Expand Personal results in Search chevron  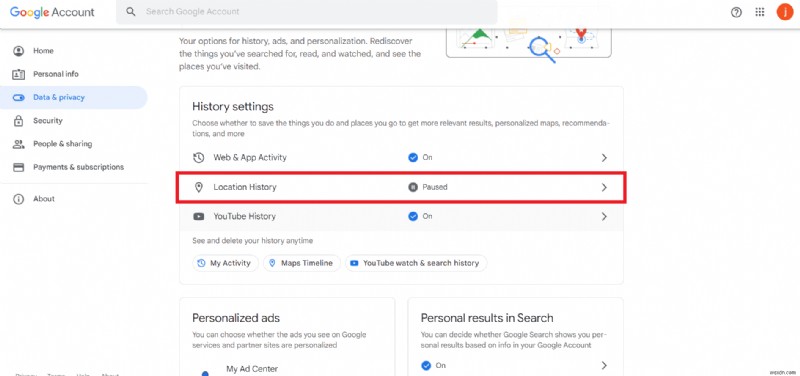pos(604,365)
